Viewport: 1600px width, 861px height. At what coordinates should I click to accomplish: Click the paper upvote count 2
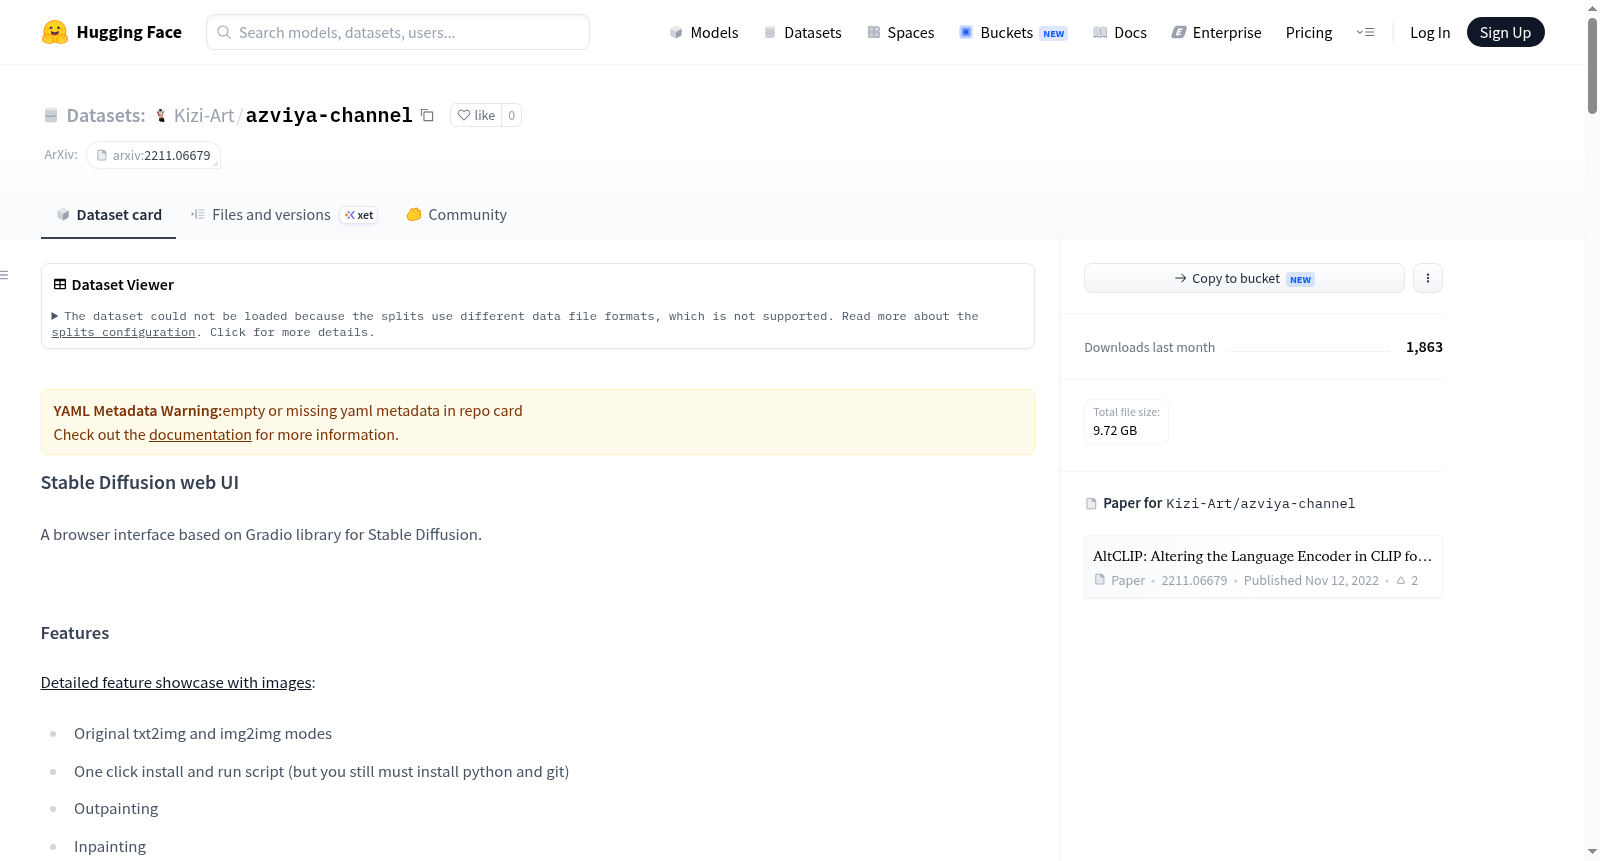[x=1408, y=580]
